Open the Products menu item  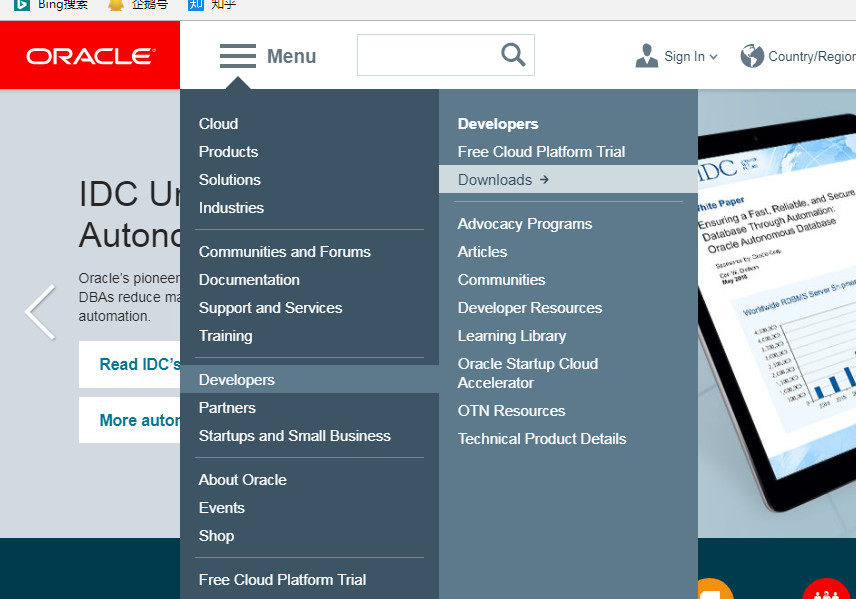228,152
